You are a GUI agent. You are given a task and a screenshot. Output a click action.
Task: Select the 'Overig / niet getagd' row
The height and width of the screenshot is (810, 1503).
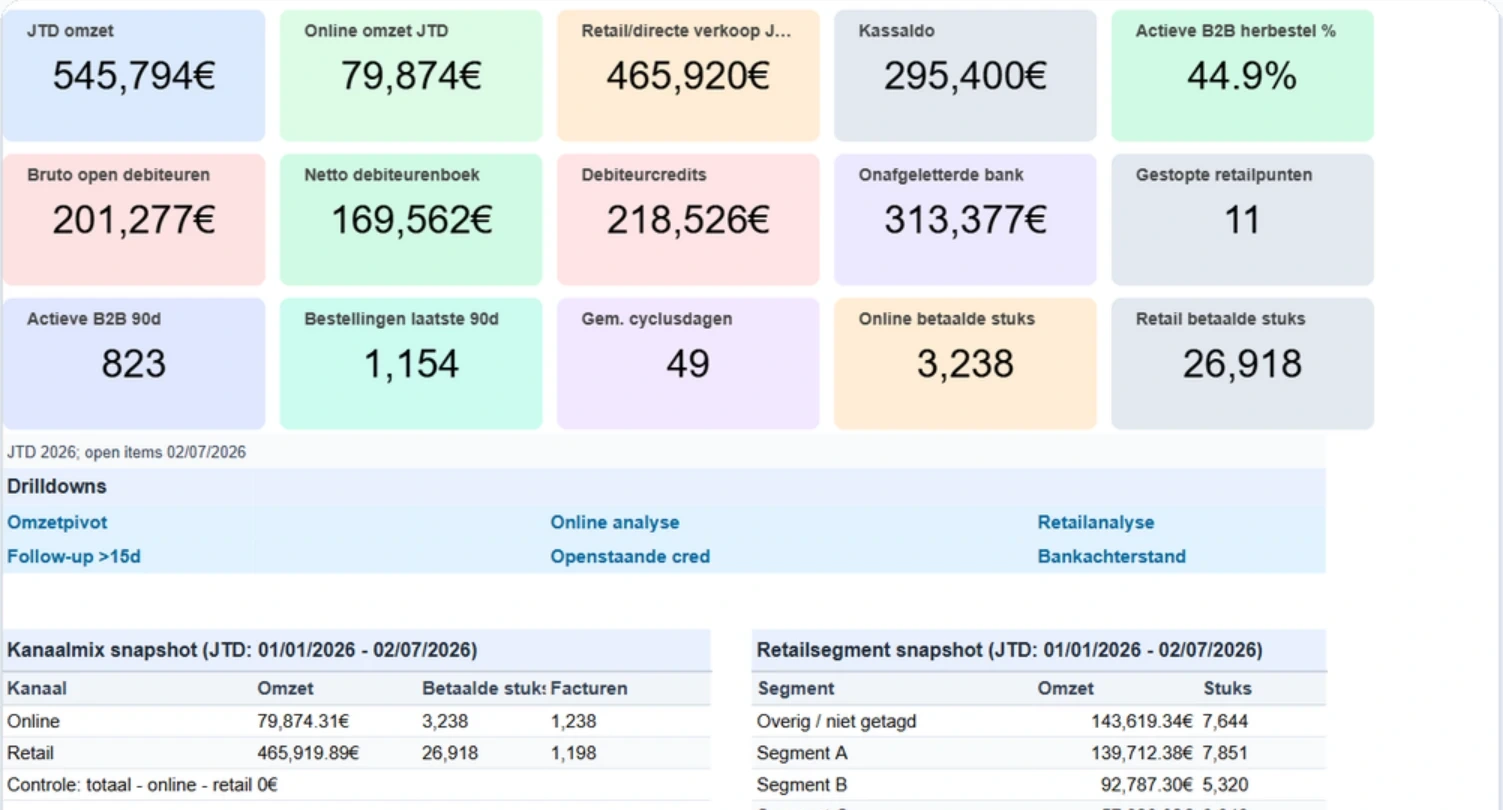tap(1039, 721)
